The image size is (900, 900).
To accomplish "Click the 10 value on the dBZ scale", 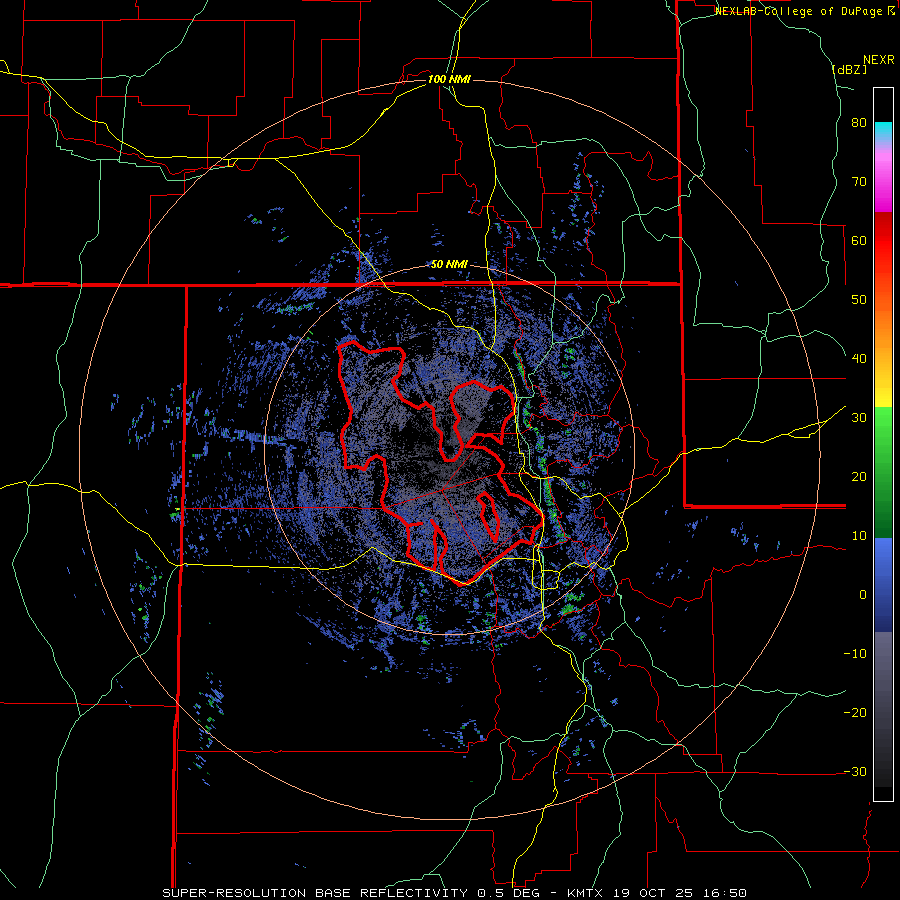I will pyautogui.click(x=859, y=536).
